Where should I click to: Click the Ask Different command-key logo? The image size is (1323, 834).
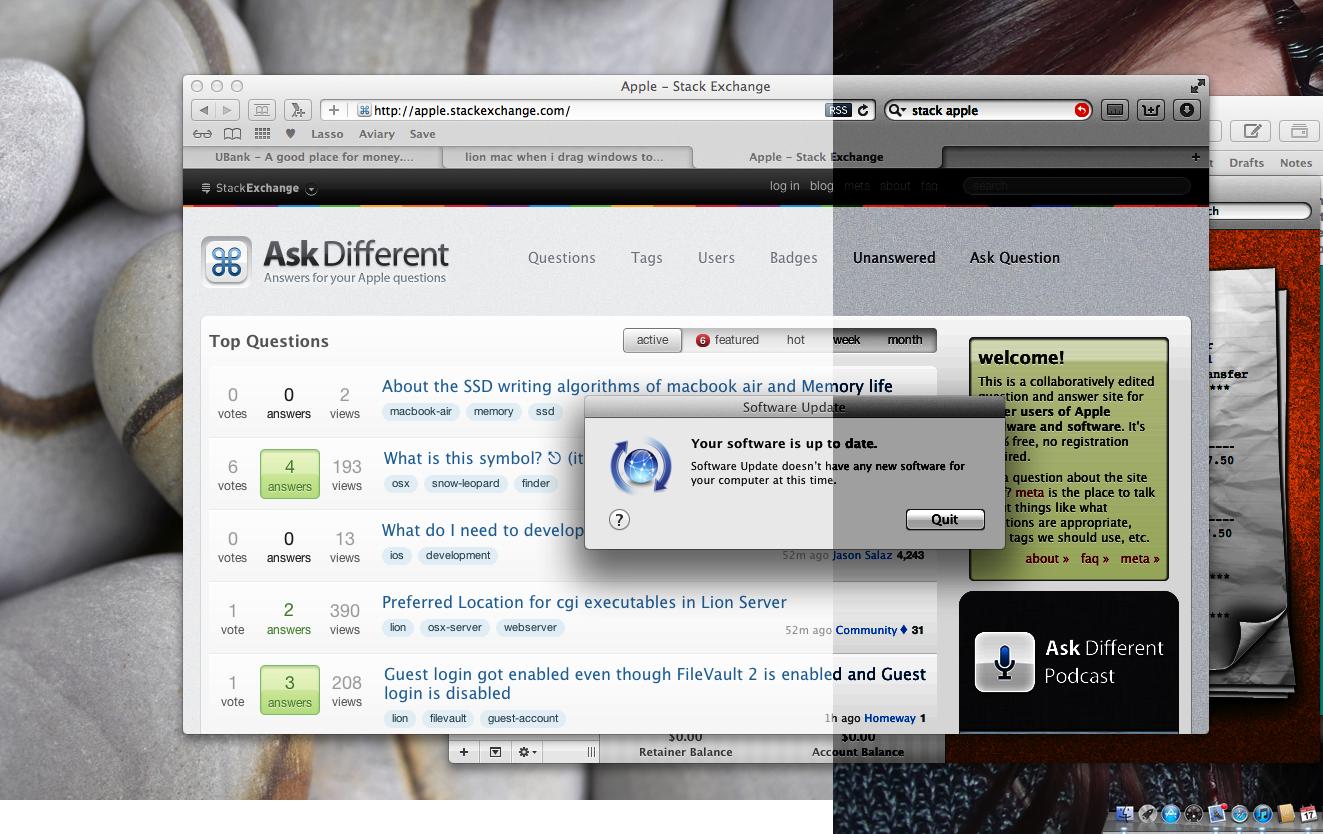pos(226,262)
